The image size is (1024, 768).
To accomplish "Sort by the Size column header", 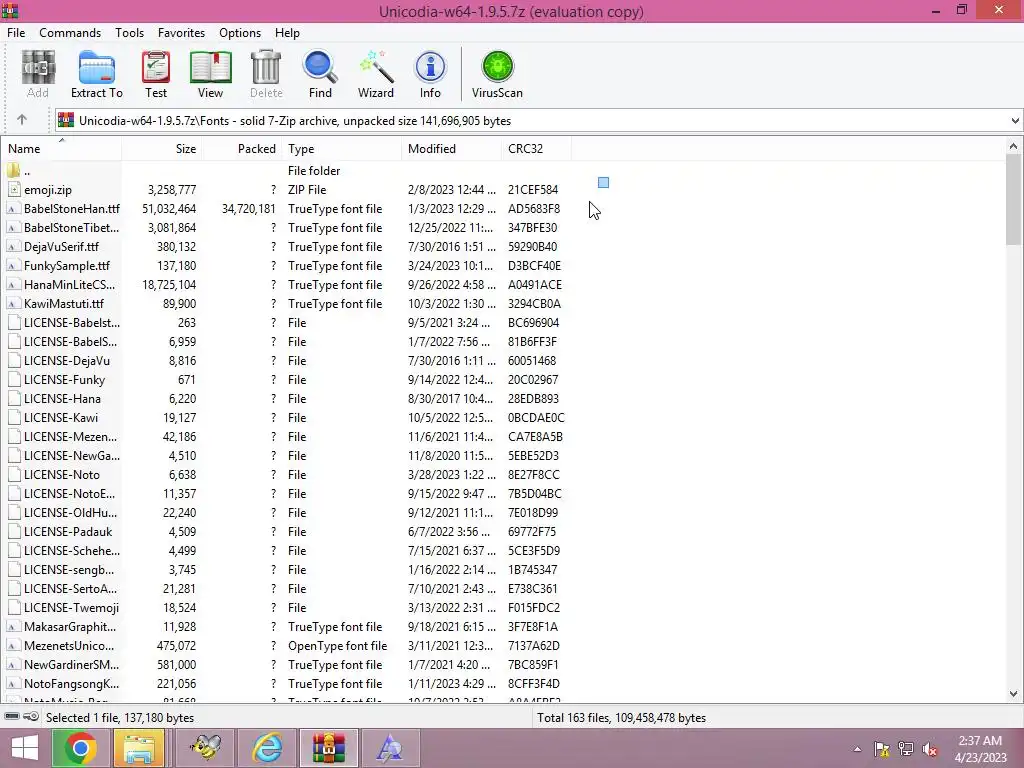I will 162,149.
